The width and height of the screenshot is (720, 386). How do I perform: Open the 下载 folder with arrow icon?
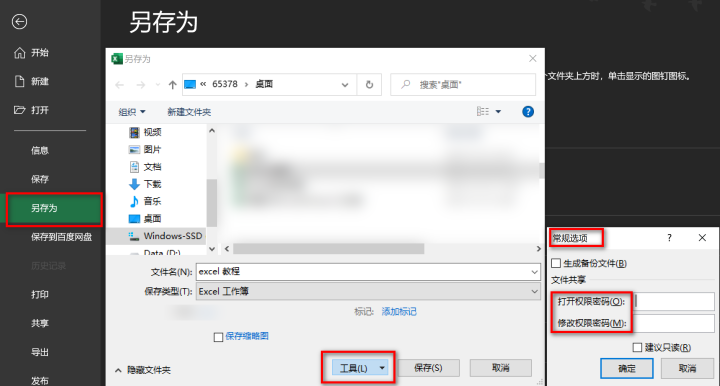pyautogui.click(x=145, y=184)
